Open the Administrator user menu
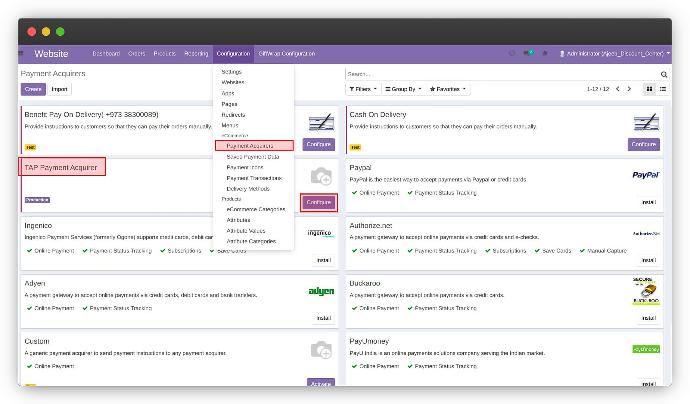This screenshot has height=404, width=690. pyautogui.click(x=611, y=53)
